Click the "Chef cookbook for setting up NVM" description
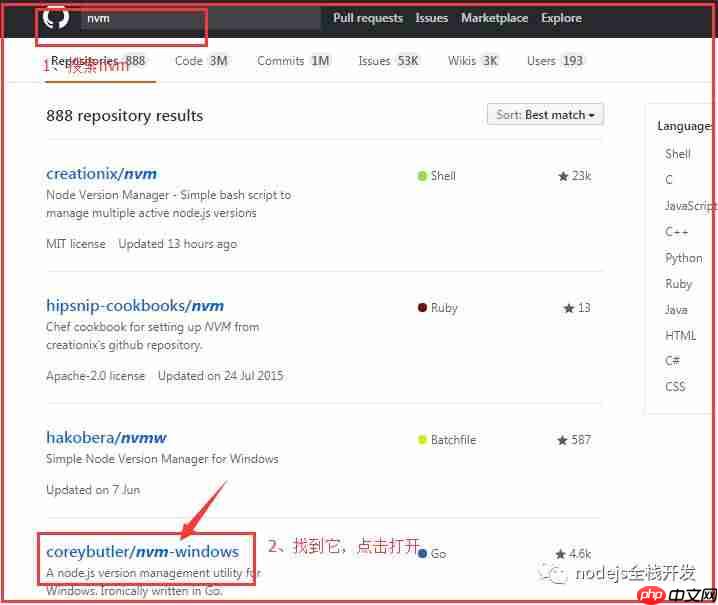This screenshot has width=718, height=605. coord(153,336)
